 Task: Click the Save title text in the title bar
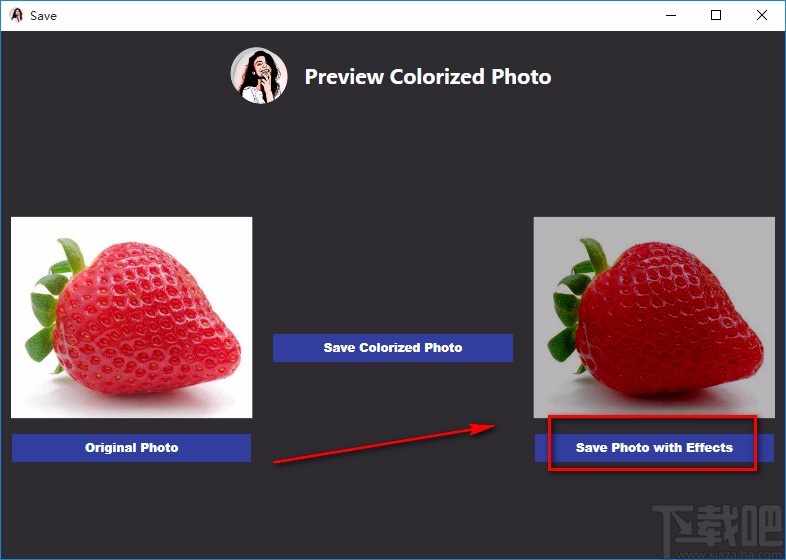43,15
